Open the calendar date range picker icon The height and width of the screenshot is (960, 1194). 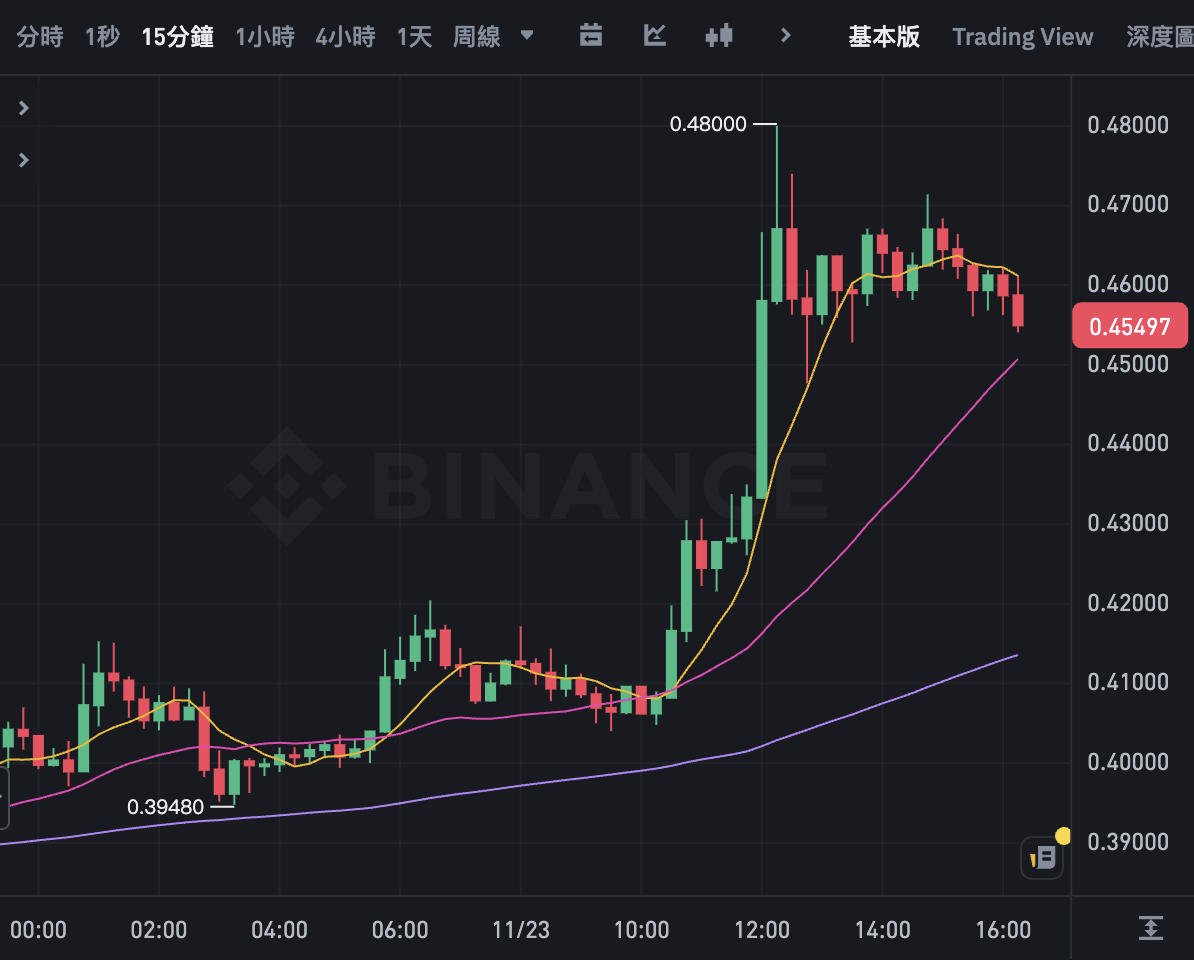click(x=591, y=37)
